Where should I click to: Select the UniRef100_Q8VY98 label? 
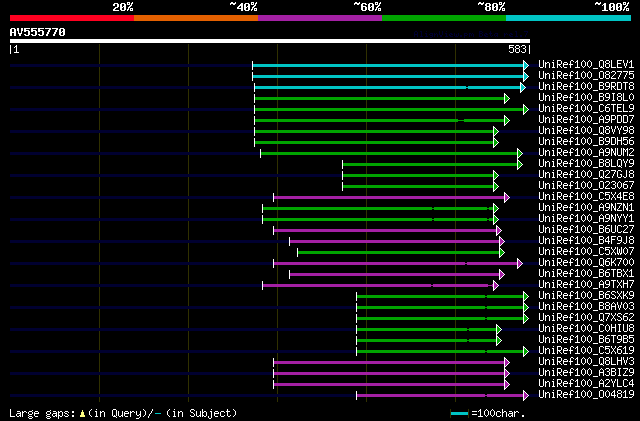click(586, 130)
